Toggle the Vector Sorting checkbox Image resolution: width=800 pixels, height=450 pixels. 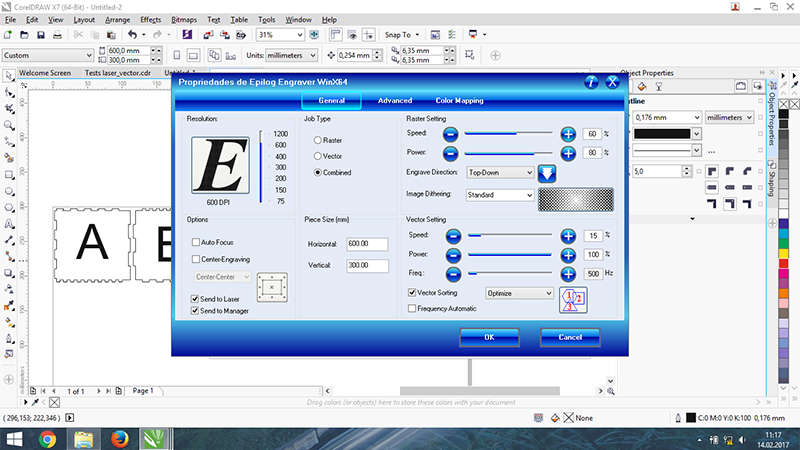(x=412, y=292)
